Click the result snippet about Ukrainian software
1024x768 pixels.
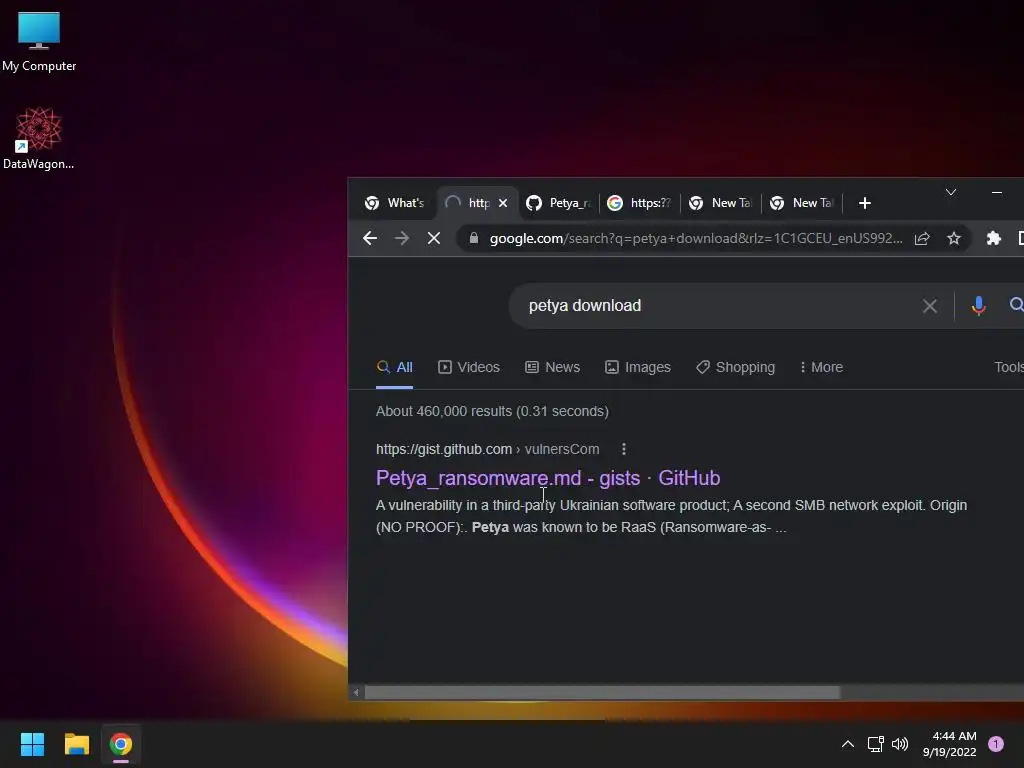[671, 516]
